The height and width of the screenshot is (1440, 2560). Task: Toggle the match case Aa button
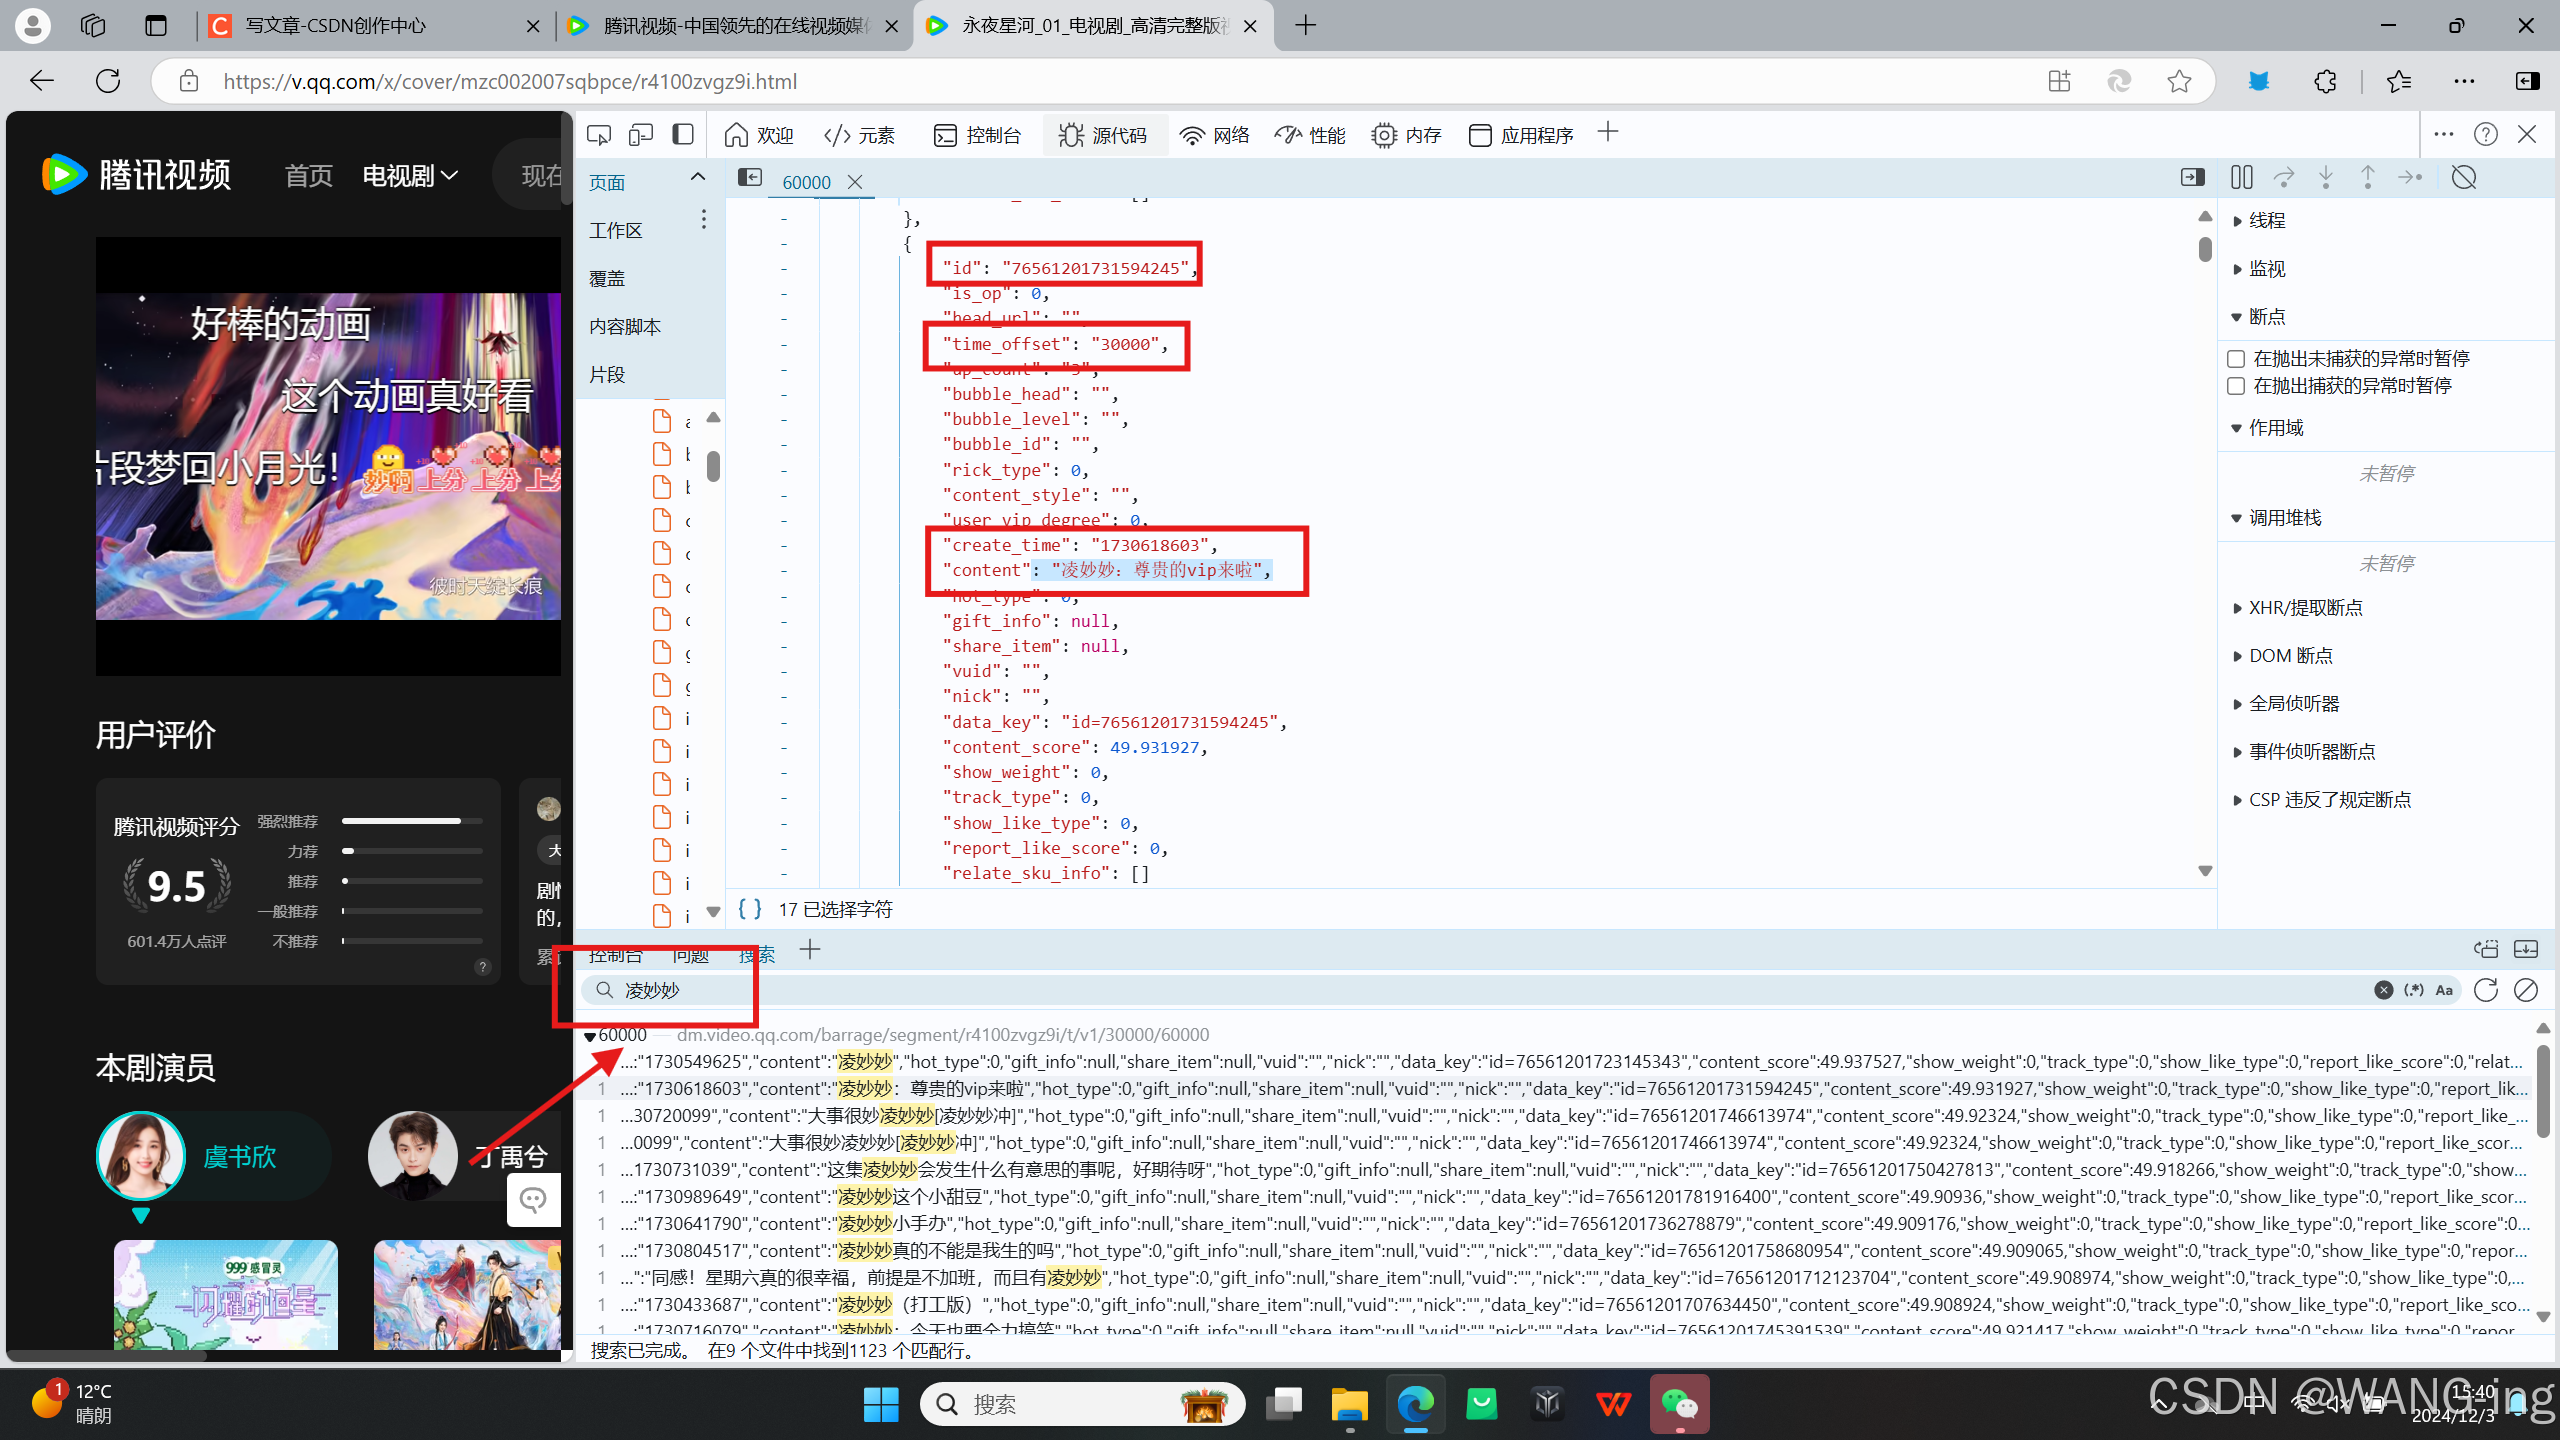pyautogui.click(x=2444, y=990)
